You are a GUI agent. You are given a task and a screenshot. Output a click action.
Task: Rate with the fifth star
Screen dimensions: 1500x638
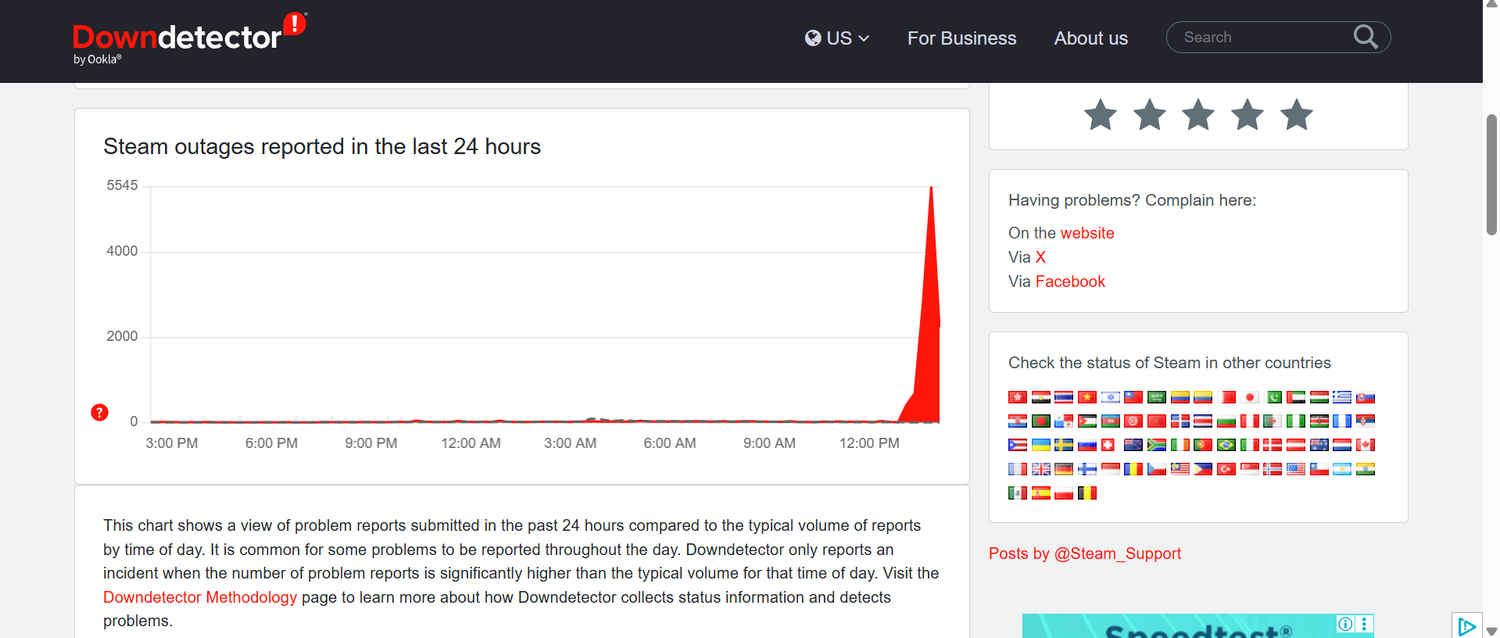pyautogui.click(x=1296, y=115)
